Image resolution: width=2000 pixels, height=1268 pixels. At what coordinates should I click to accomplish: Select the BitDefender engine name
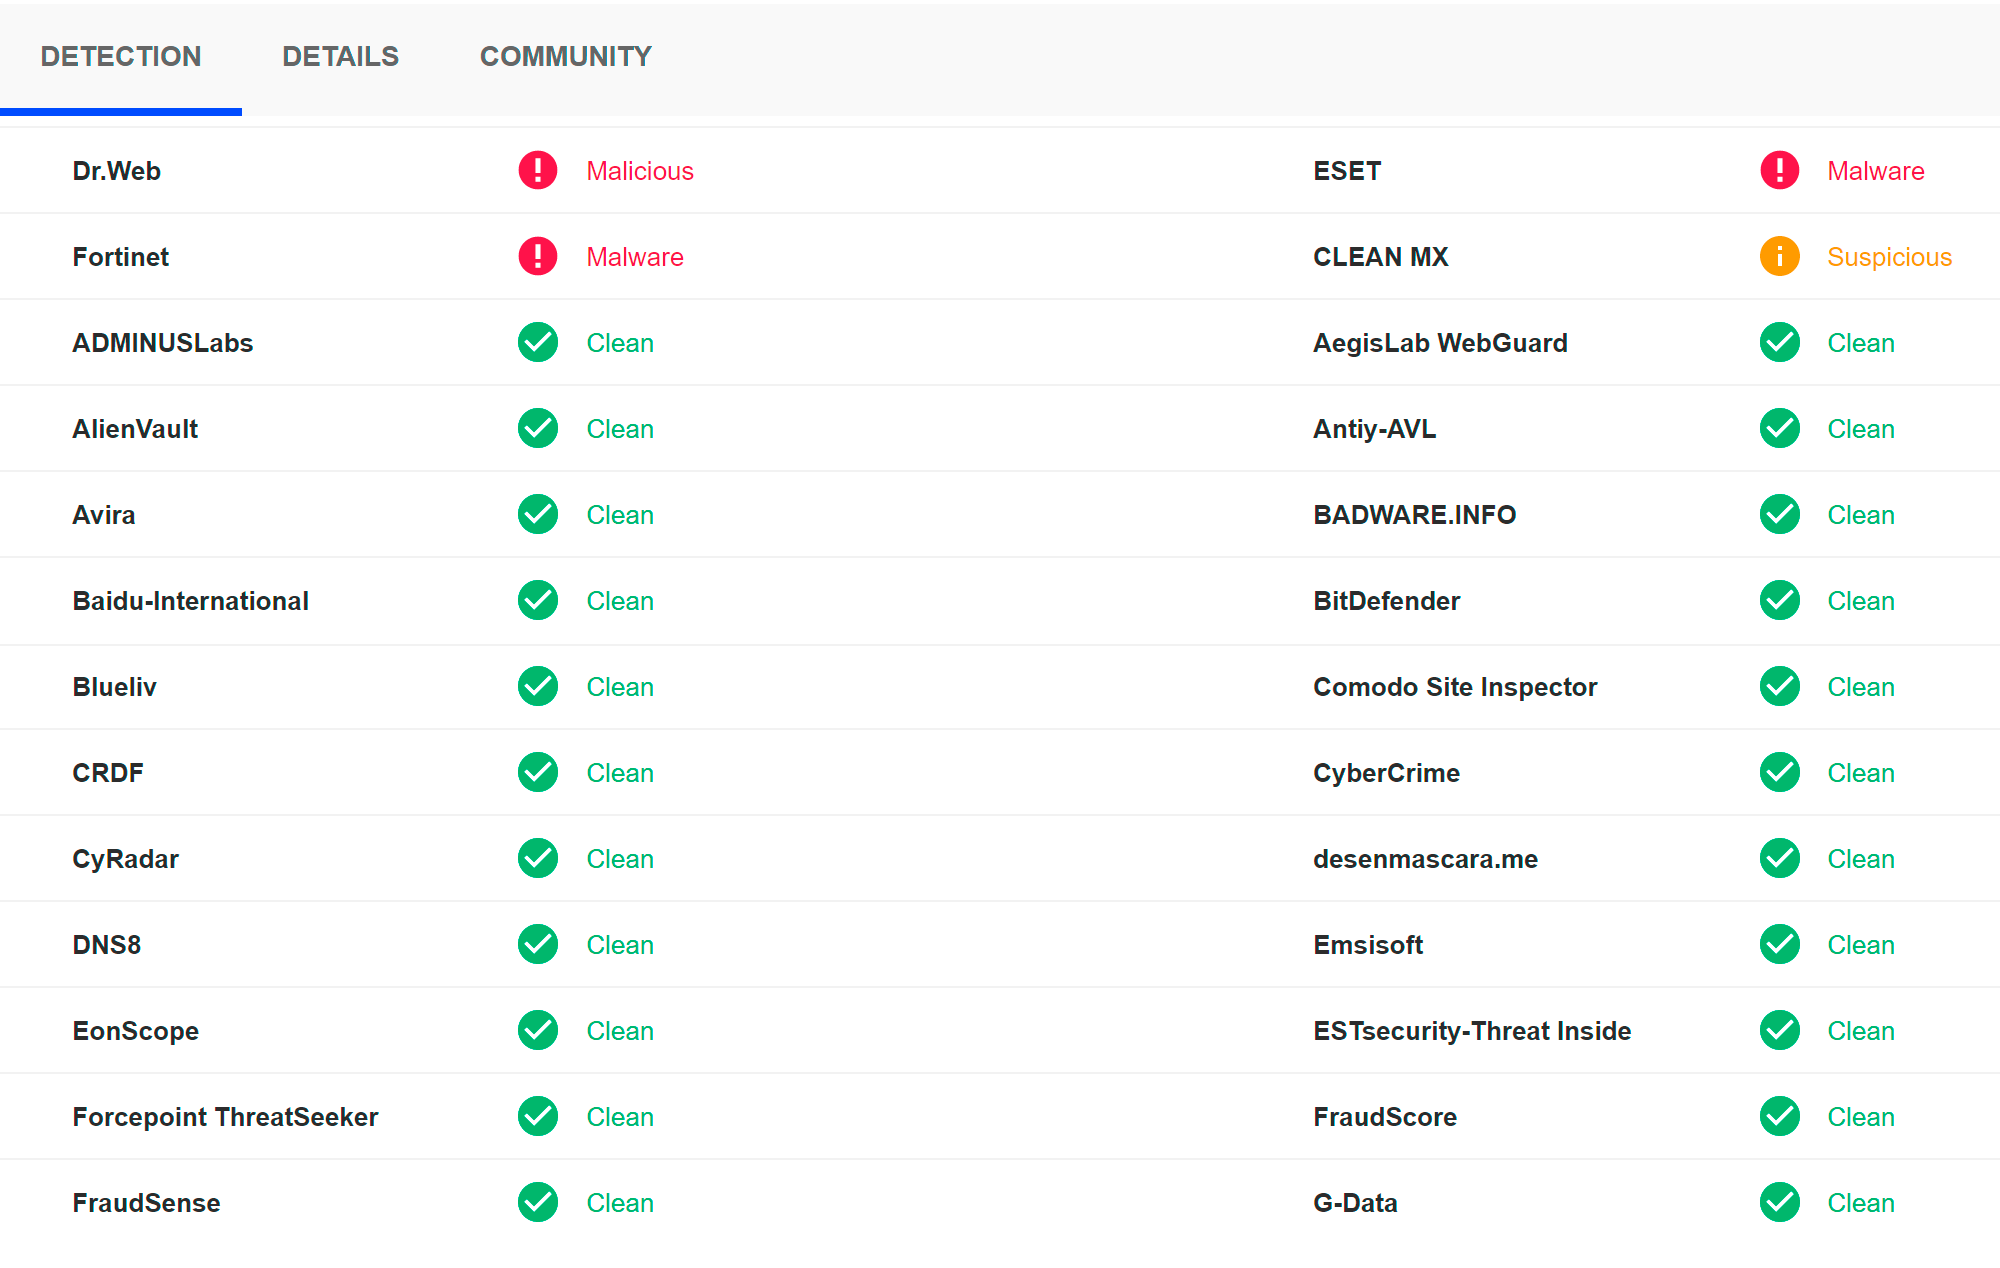[x=1387, y=601]
